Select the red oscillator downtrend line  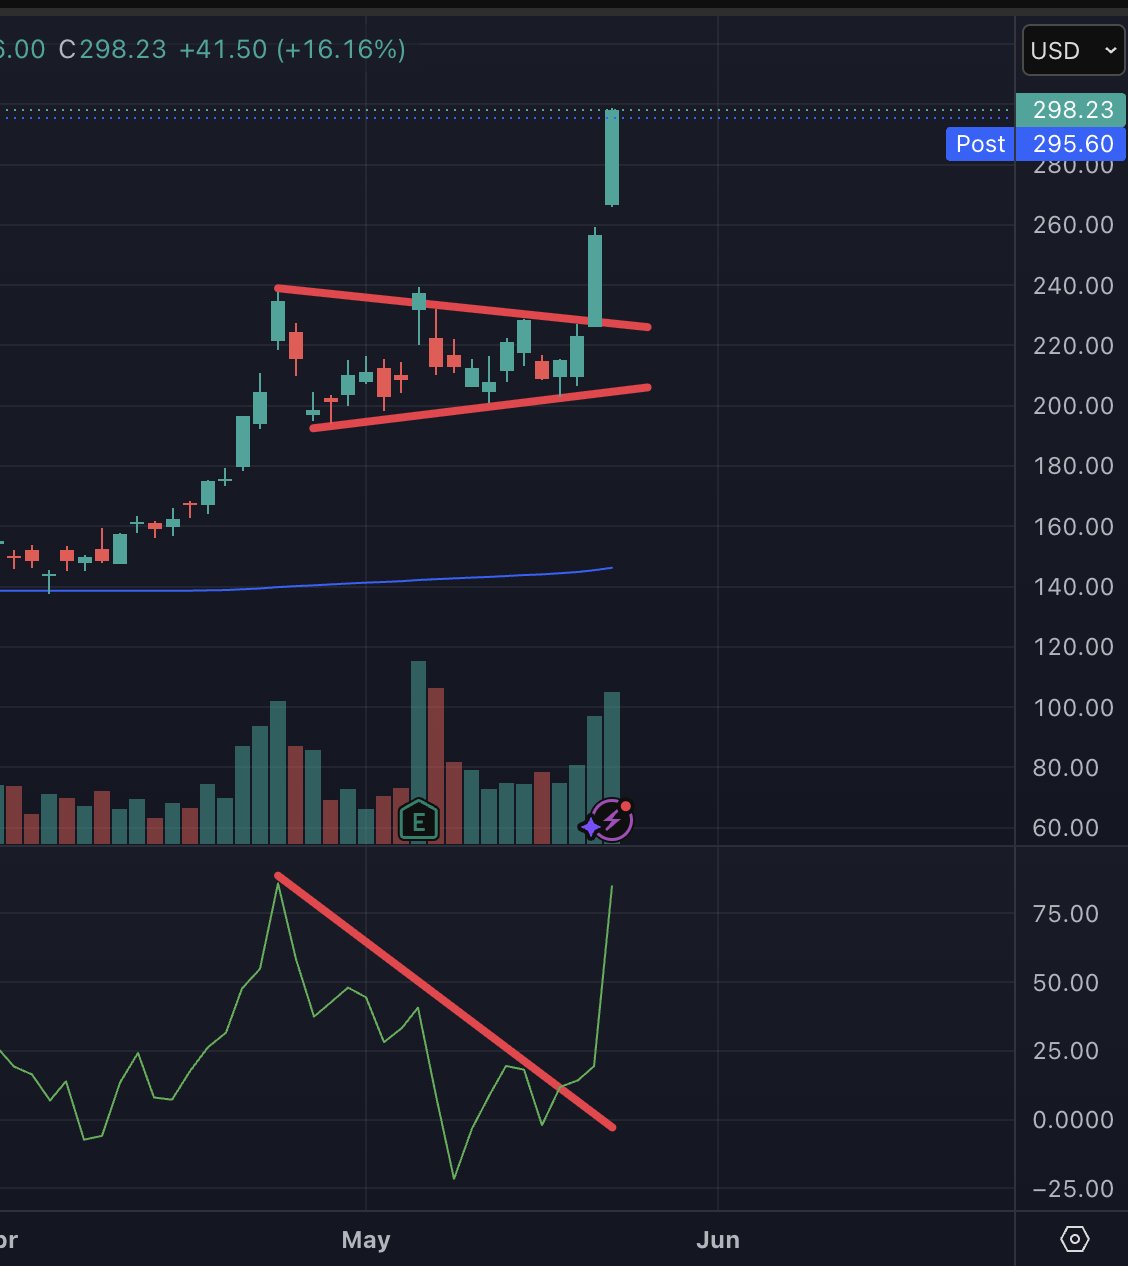click(x=445, y=1001)
